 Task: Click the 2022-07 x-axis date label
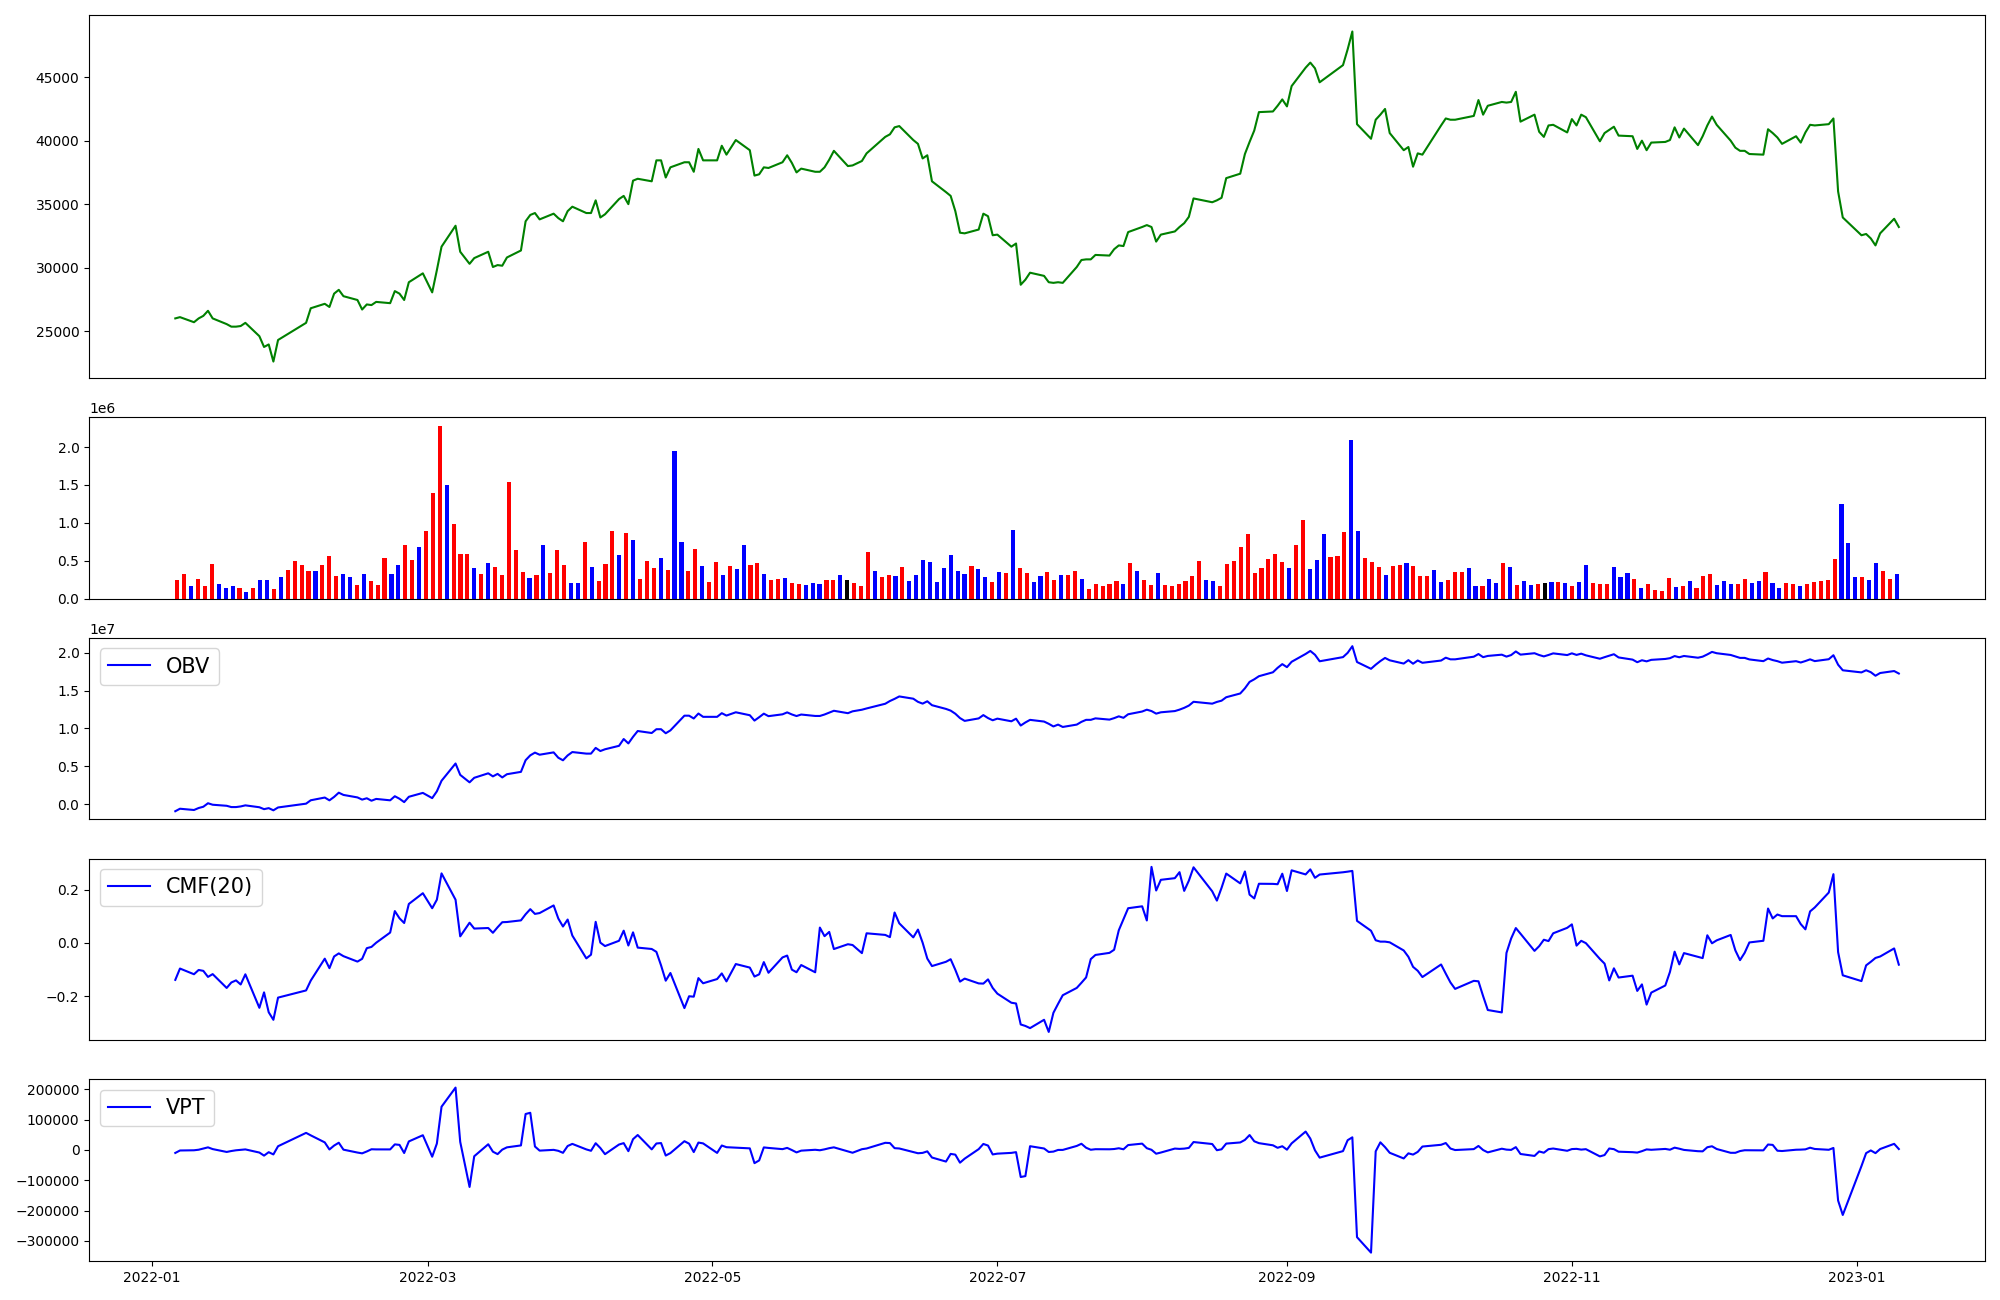pyautogui.click(x=997, y=1277)
